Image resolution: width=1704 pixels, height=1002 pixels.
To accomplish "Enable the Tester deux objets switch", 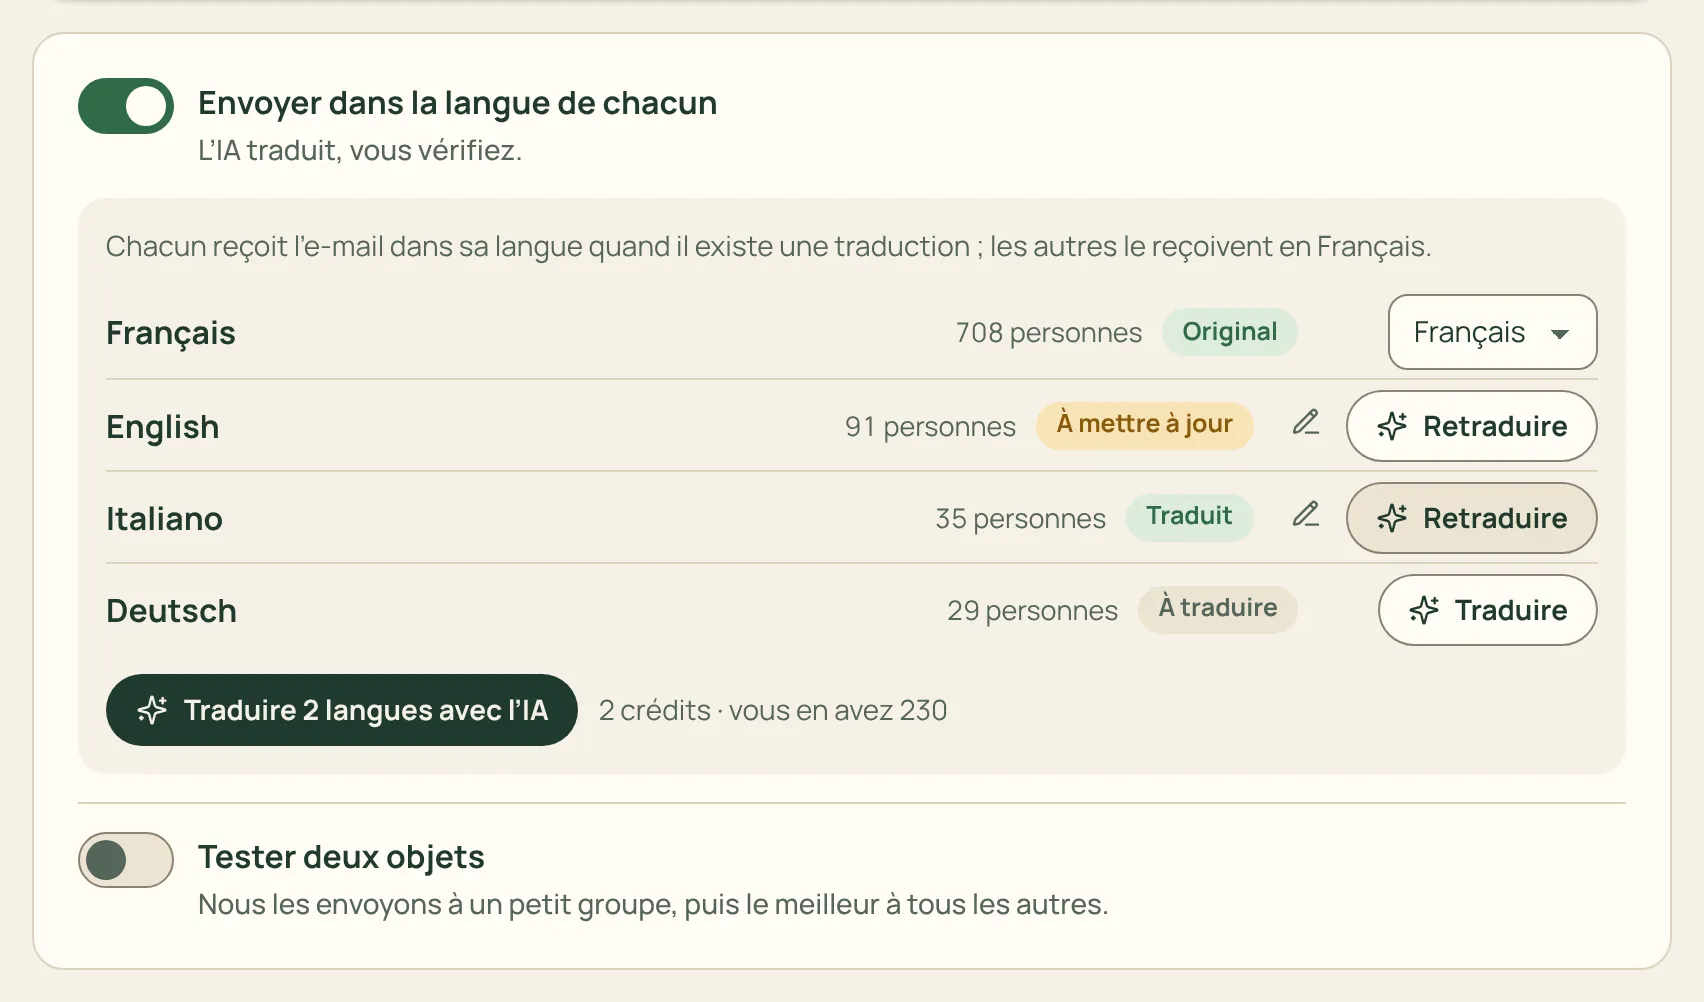I will (x=126, y=860).
